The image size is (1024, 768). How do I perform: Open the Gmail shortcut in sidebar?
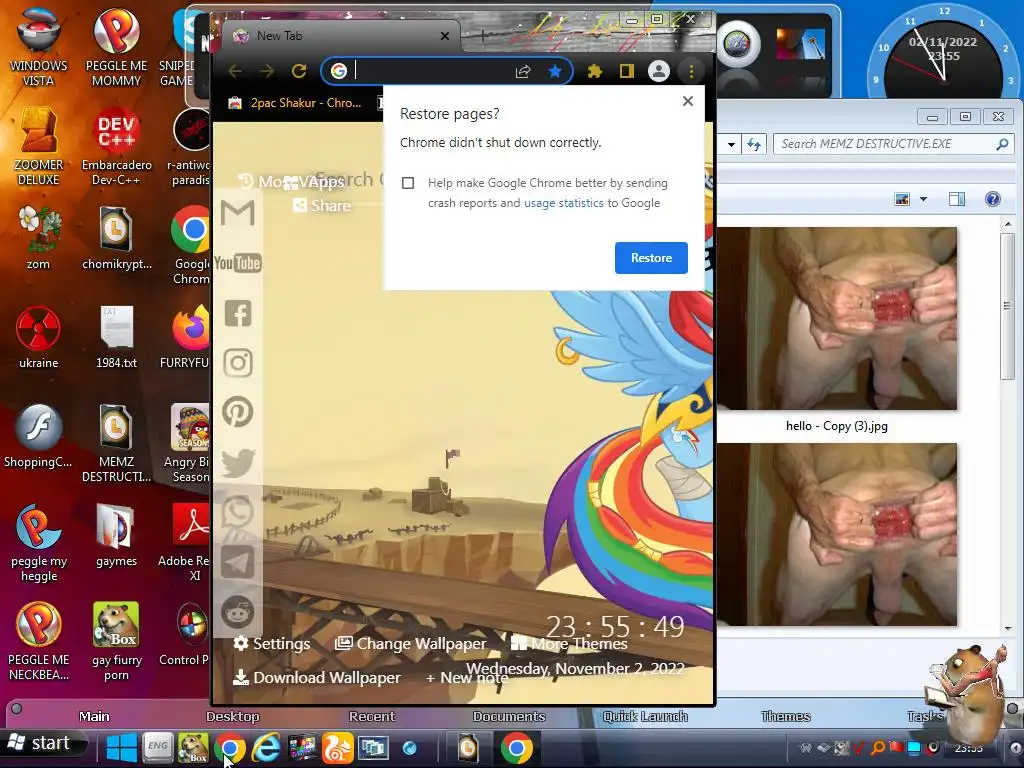tap(238, 213)
